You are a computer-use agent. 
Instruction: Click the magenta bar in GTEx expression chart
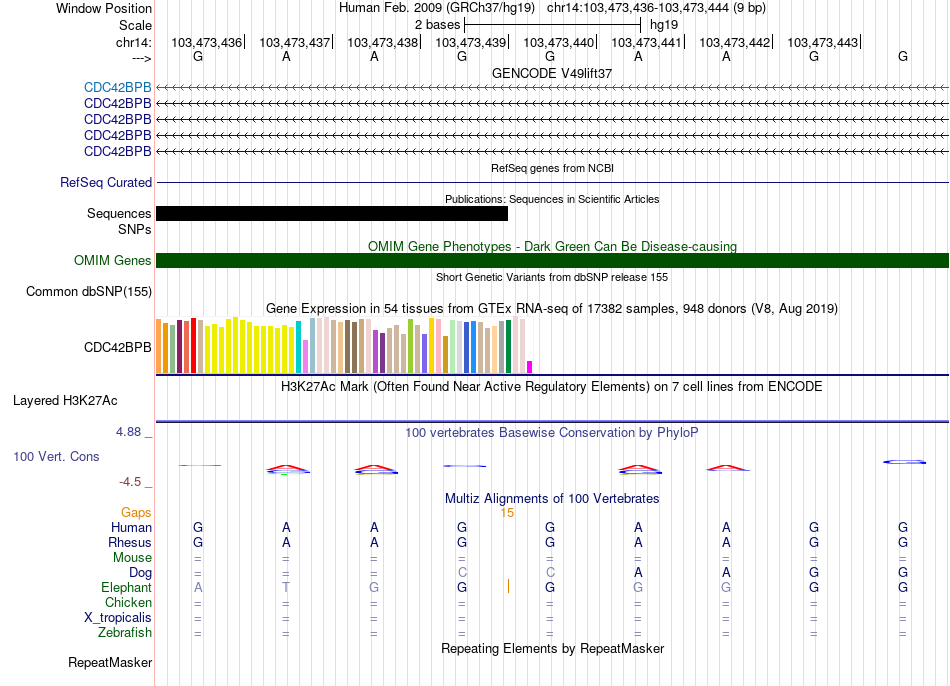pyautogui.click(x=530, y=367)
